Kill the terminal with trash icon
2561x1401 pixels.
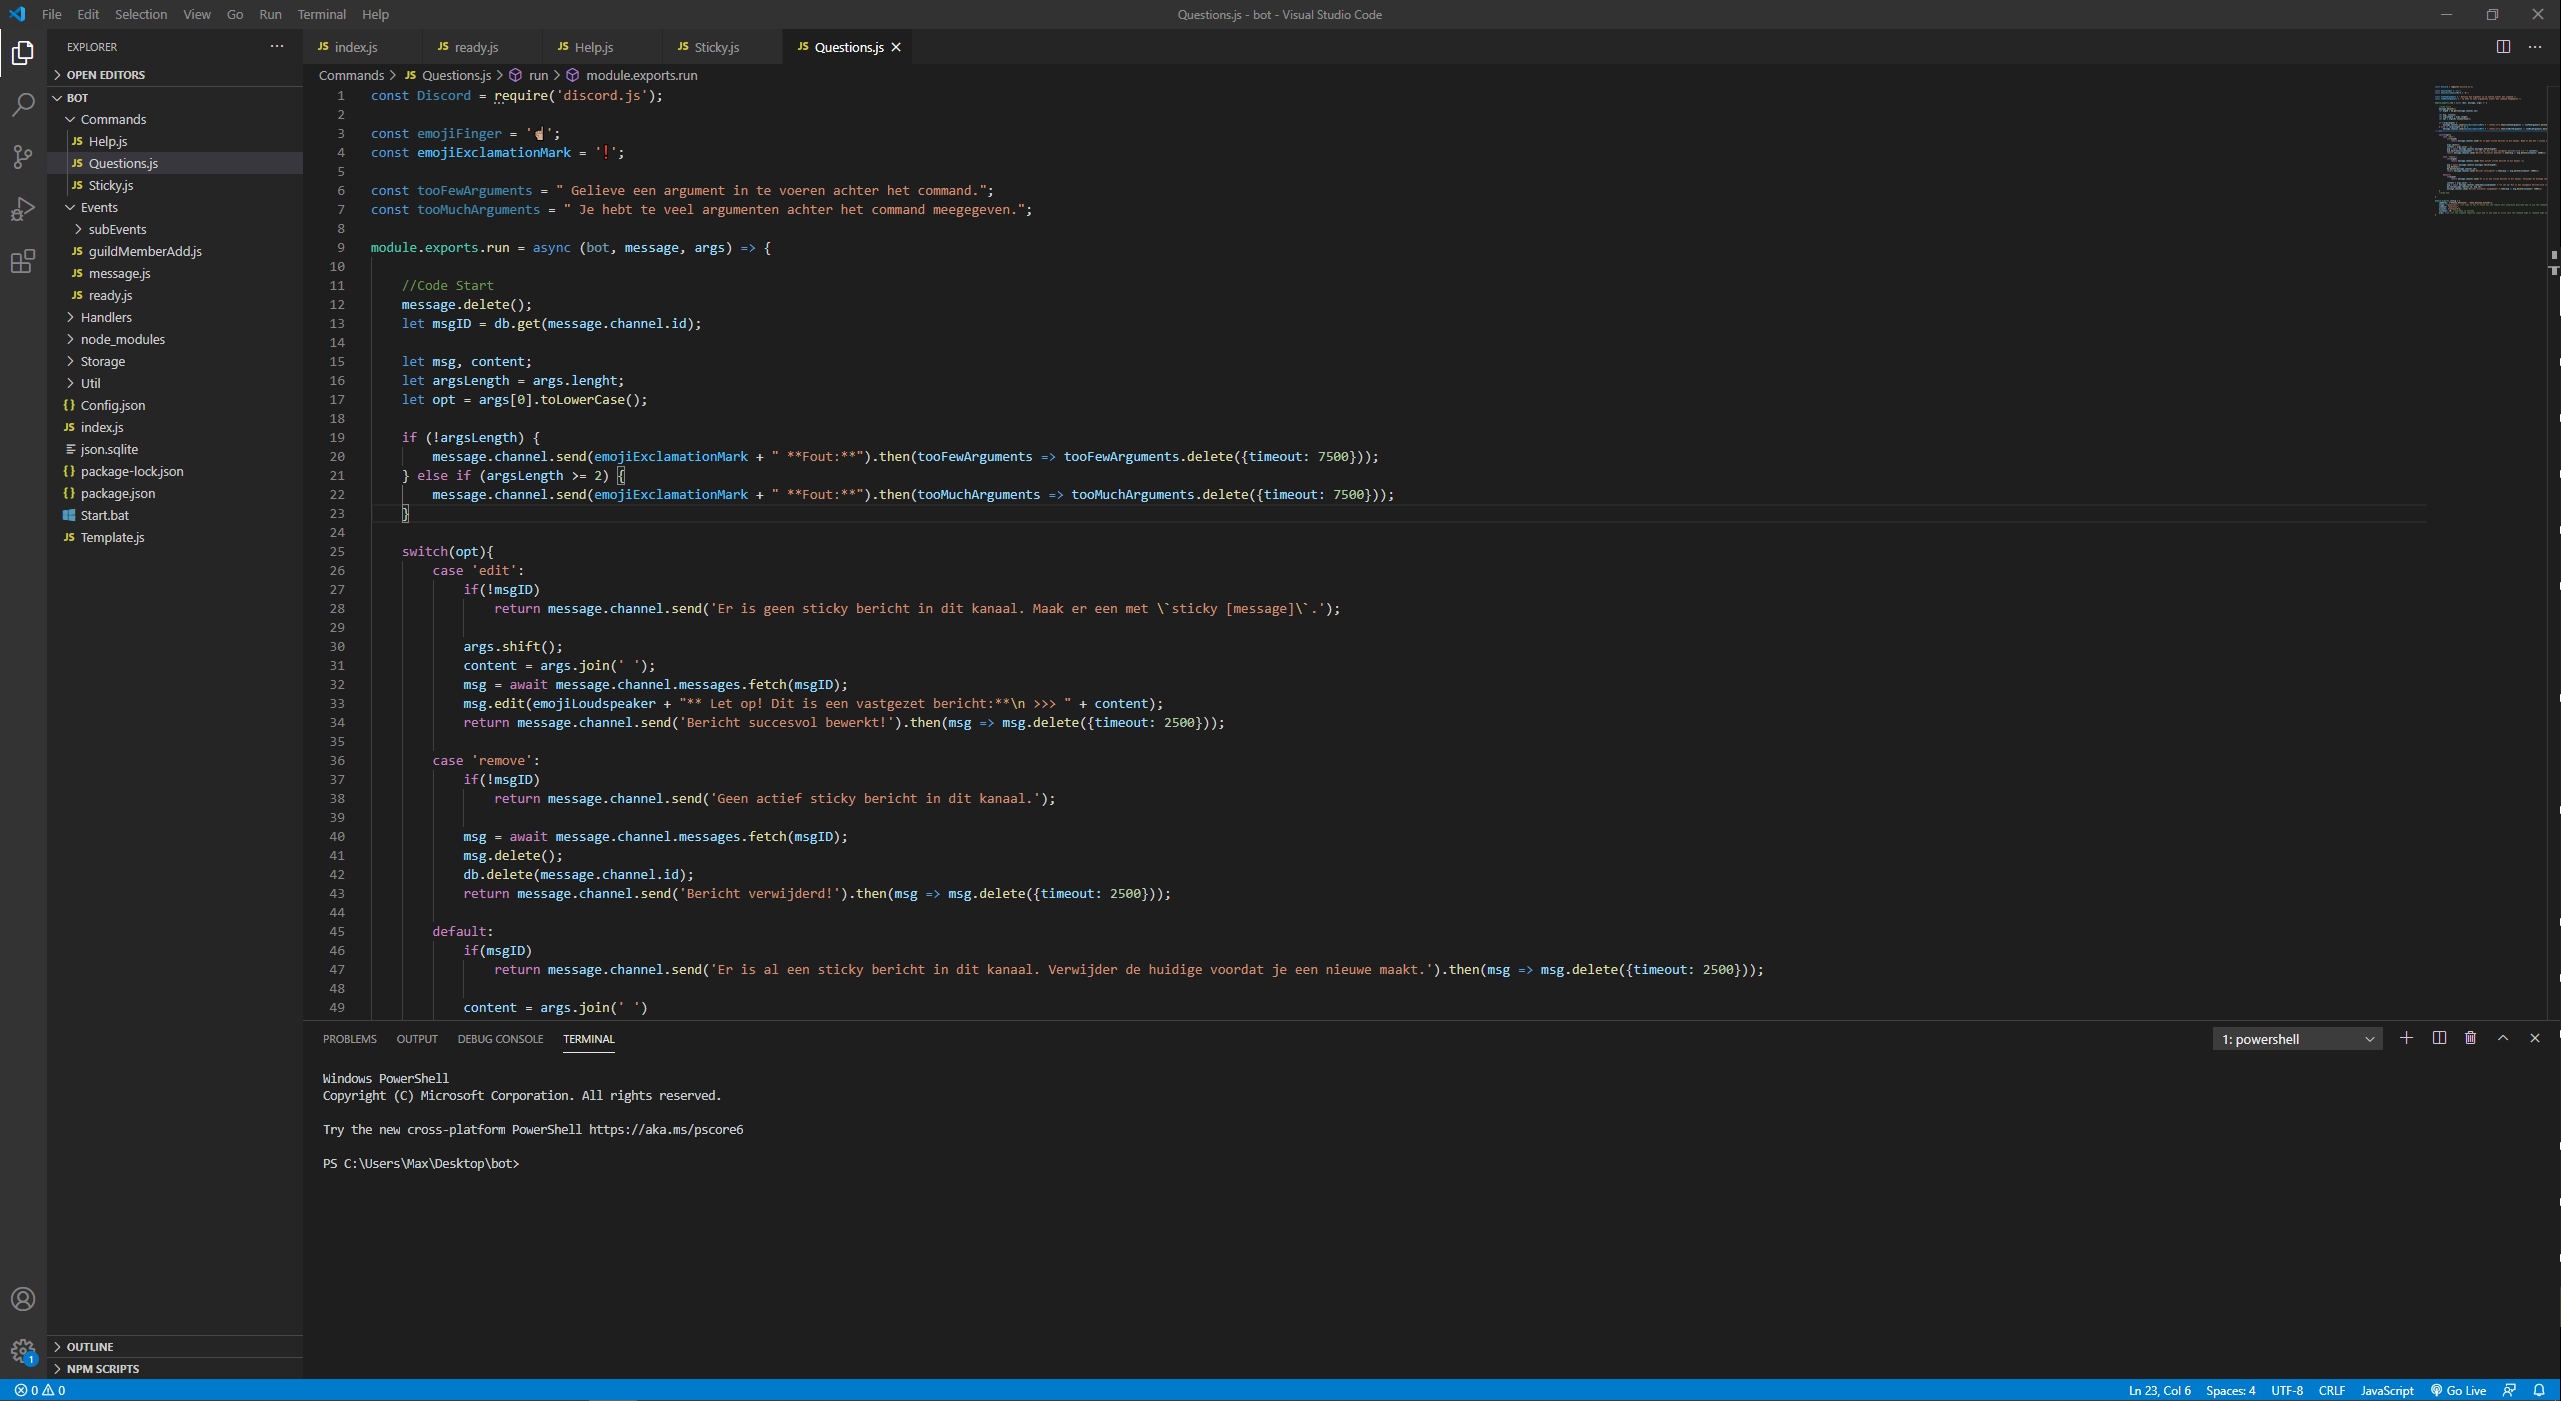tap(2470, 1038)
